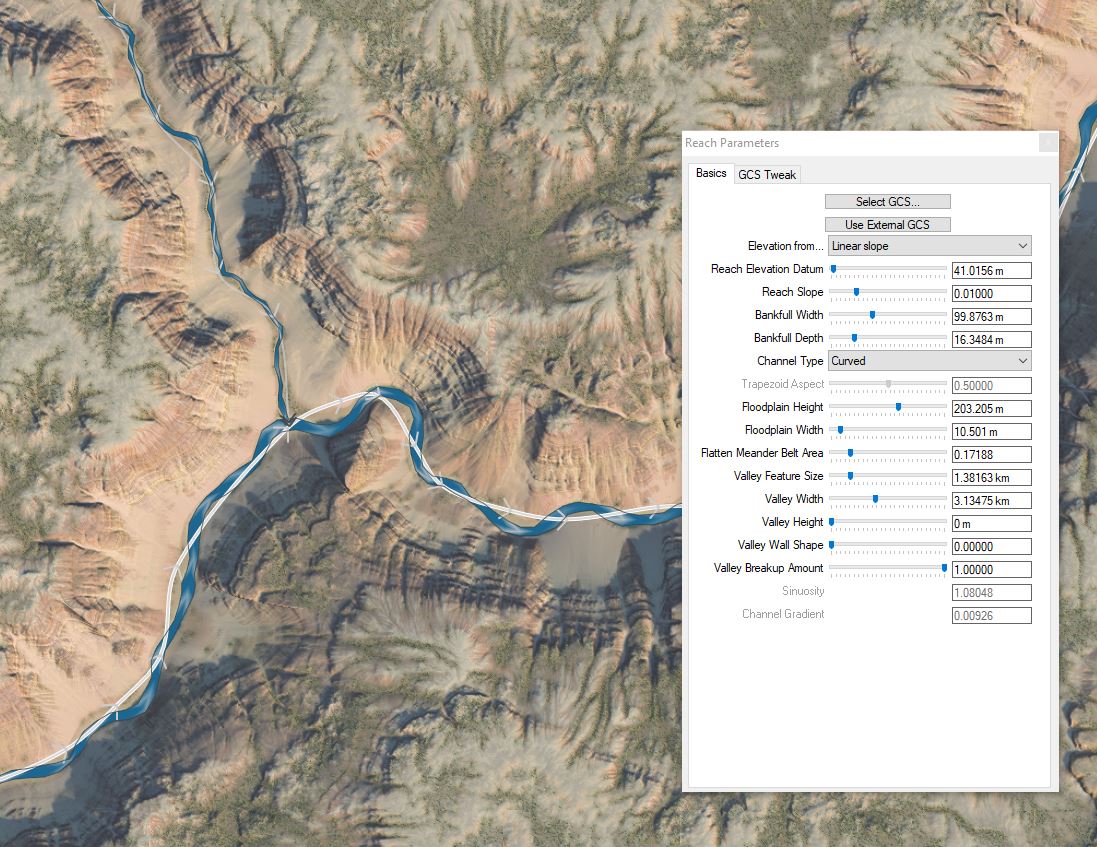
Task: Click the Reach Slope value box
Action: 990,294
